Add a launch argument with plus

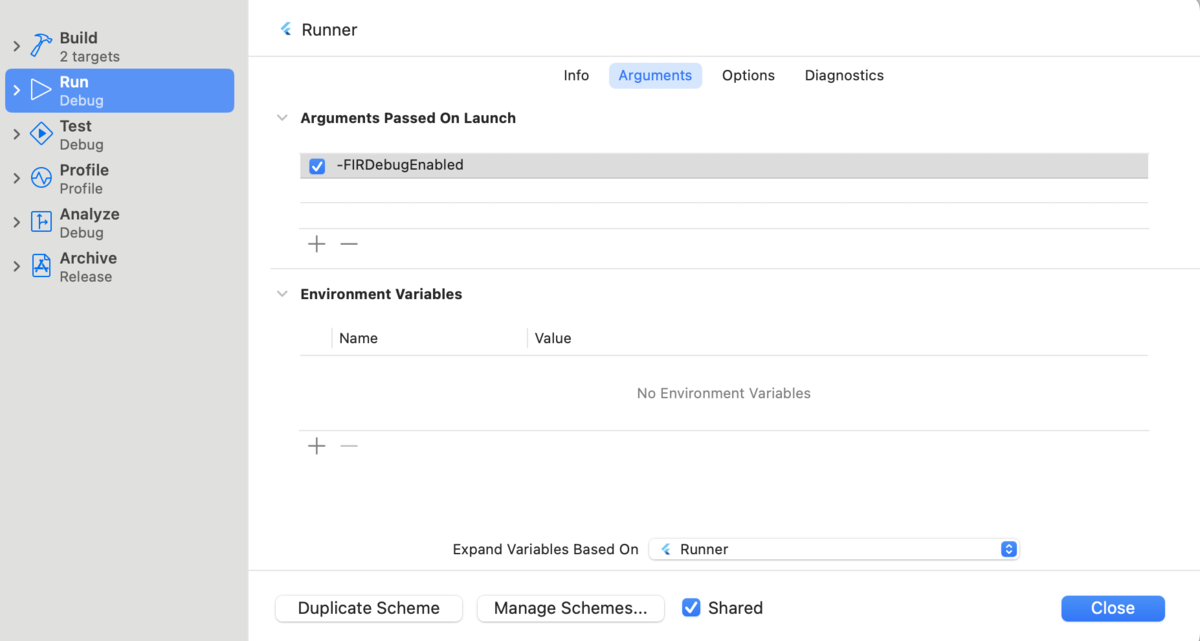coord(317,244)
